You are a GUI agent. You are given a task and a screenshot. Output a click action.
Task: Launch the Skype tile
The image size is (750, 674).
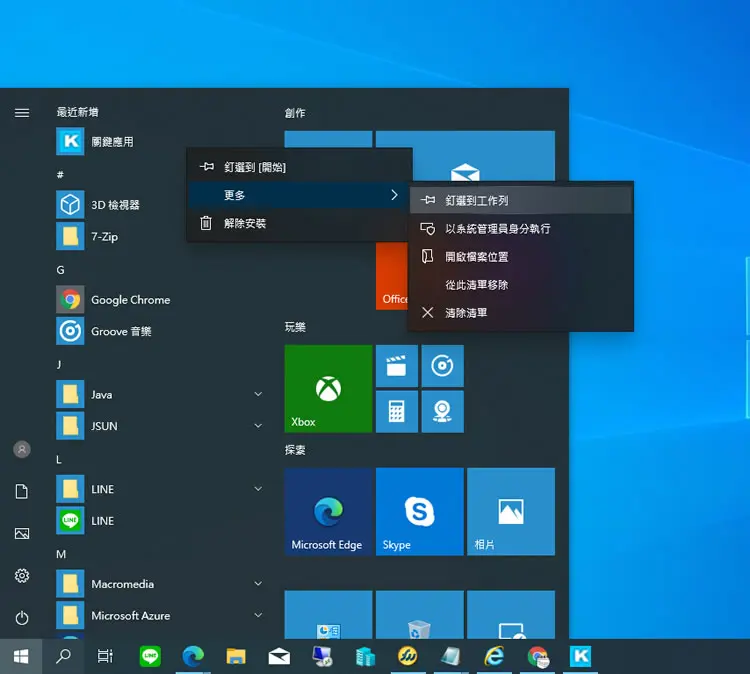coord(419,511)
